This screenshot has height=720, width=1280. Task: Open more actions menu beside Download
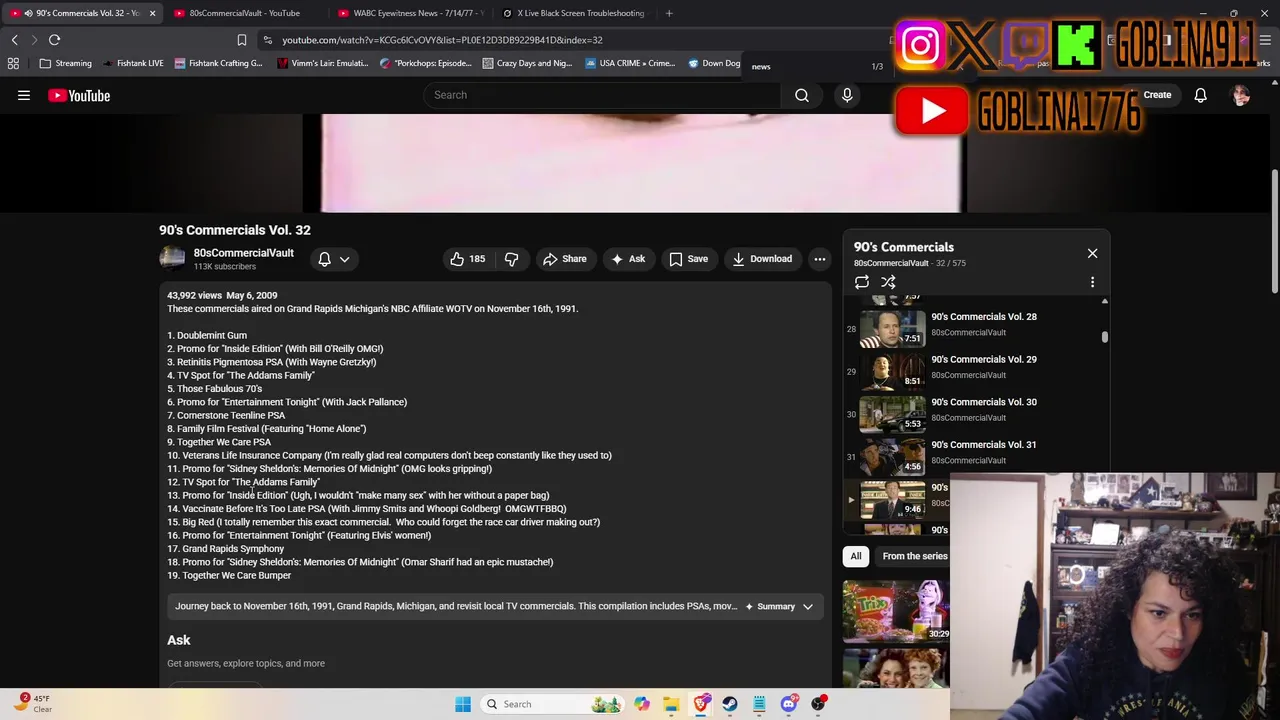(820, 259)
